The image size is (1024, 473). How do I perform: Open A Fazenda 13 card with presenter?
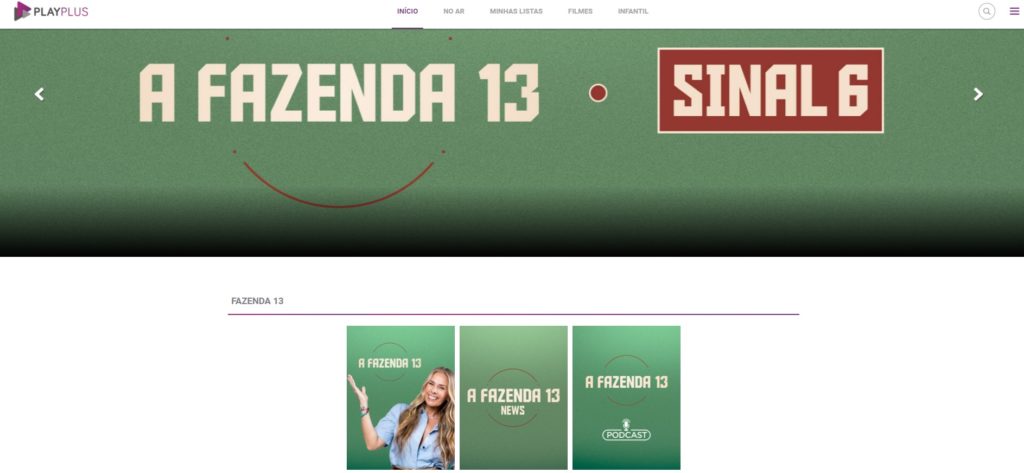coord(400,397)
